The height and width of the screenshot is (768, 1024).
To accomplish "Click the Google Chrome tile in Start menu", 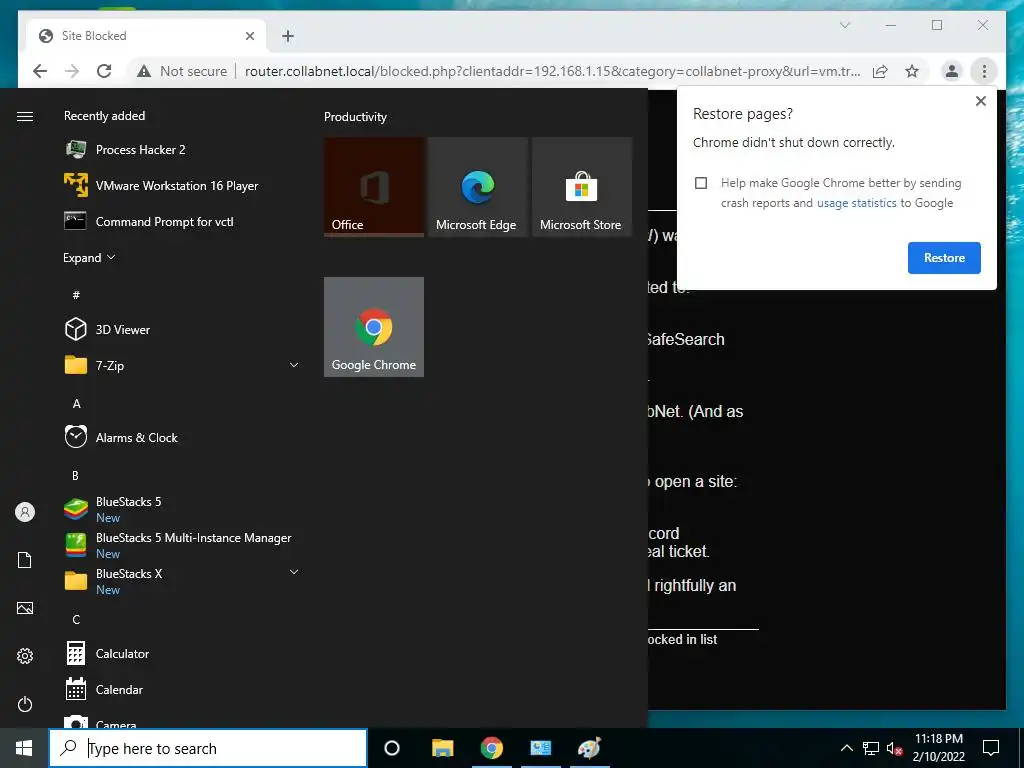I will click(374, 327).
